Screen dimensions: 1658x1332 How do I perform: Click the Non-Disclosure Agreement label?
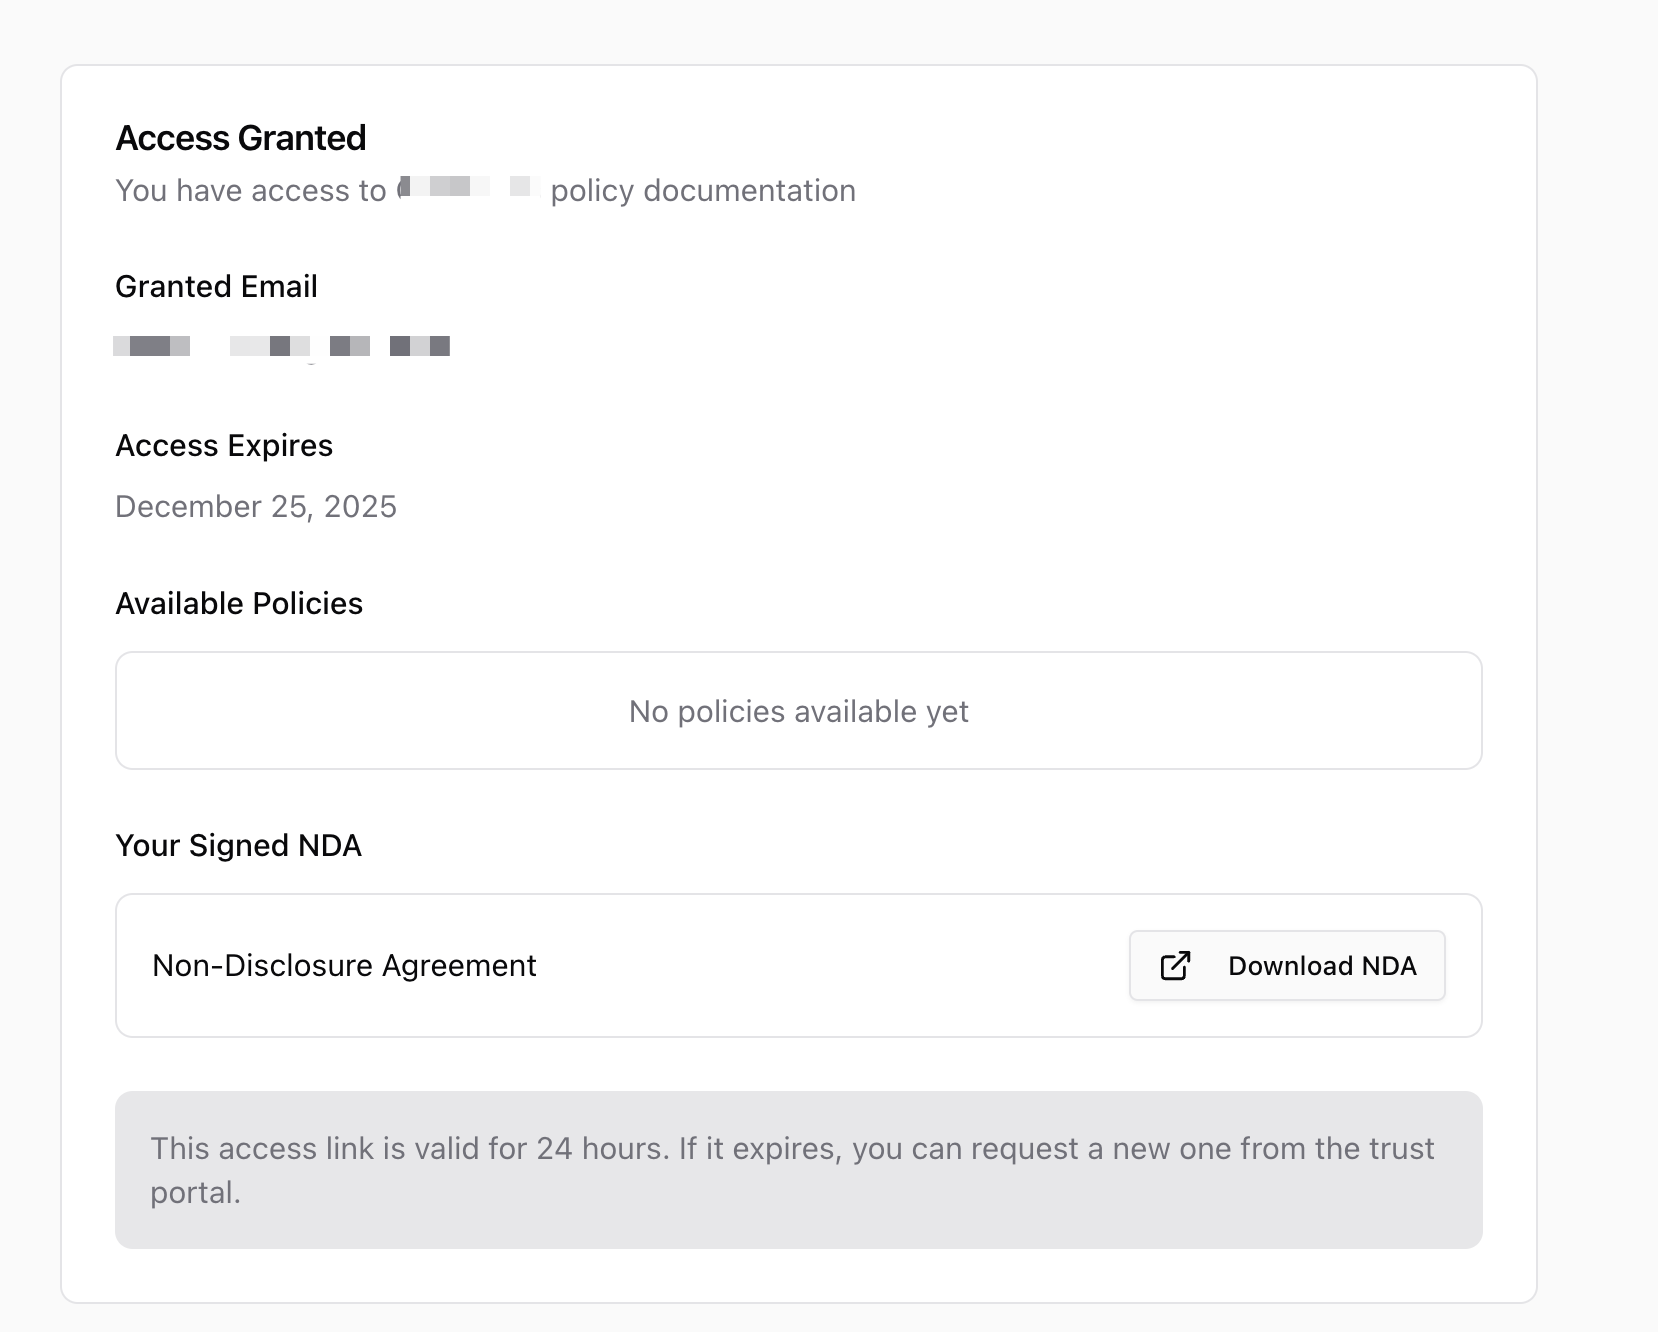(x=343, y=966)
